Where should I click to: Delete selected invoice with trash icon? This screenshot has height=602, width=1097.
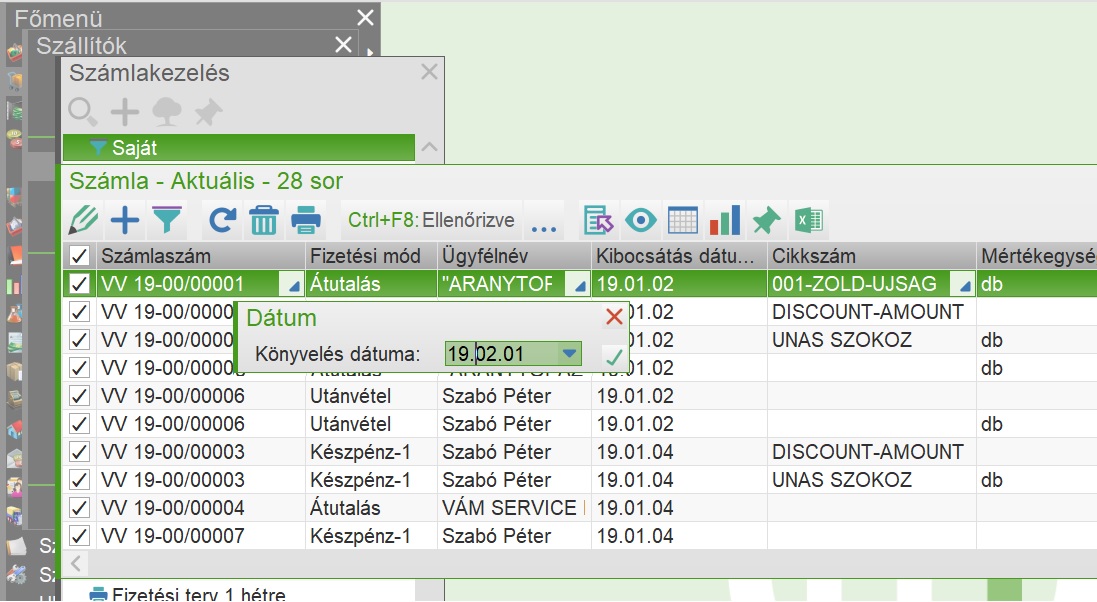(x=264, y=220)
